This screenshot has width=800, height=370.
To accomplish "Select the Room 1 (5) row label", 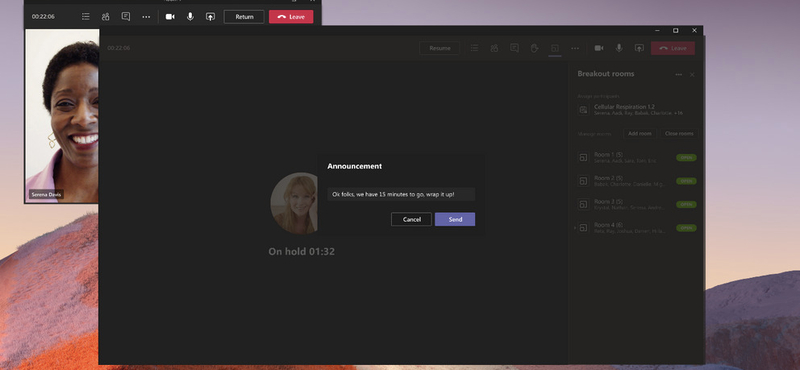I will click(608, 154).
